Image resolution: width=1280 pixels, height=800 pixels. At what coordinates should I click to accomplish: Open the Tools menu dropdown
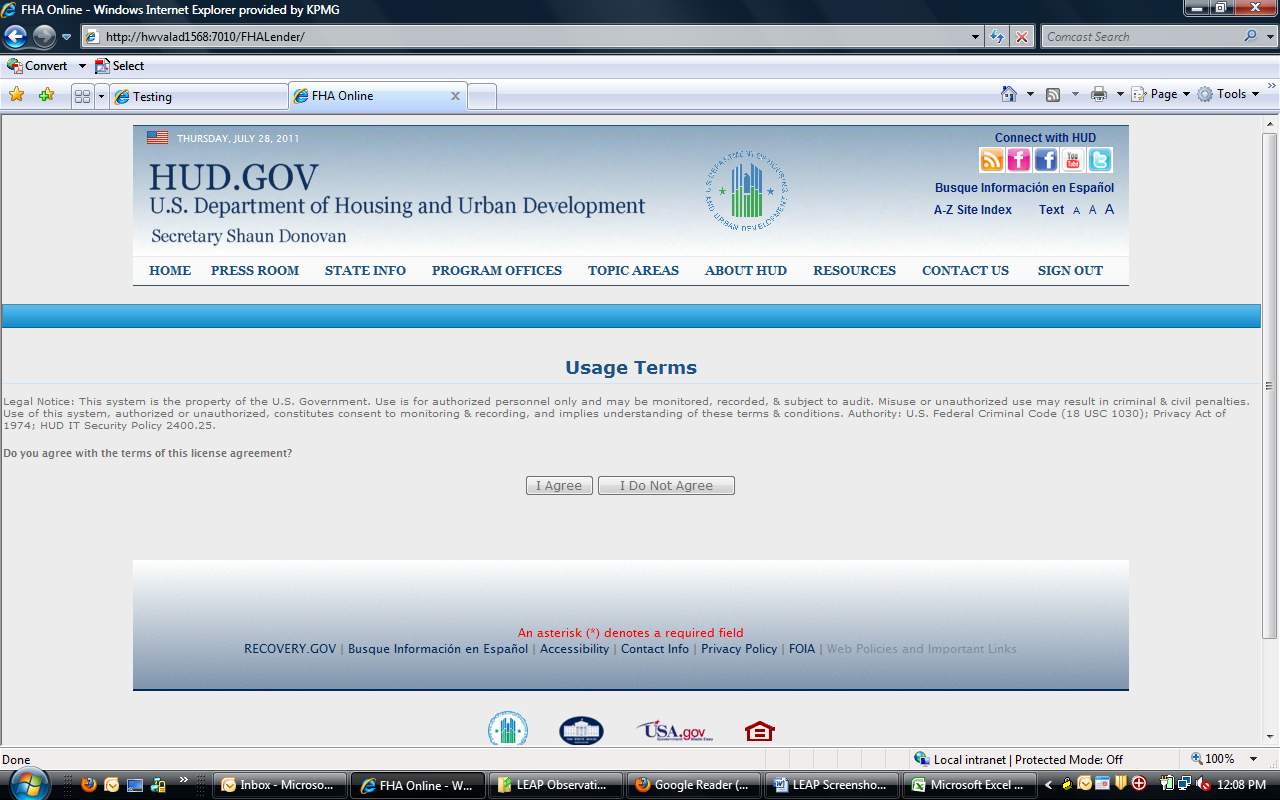(x=1228, y=94)
